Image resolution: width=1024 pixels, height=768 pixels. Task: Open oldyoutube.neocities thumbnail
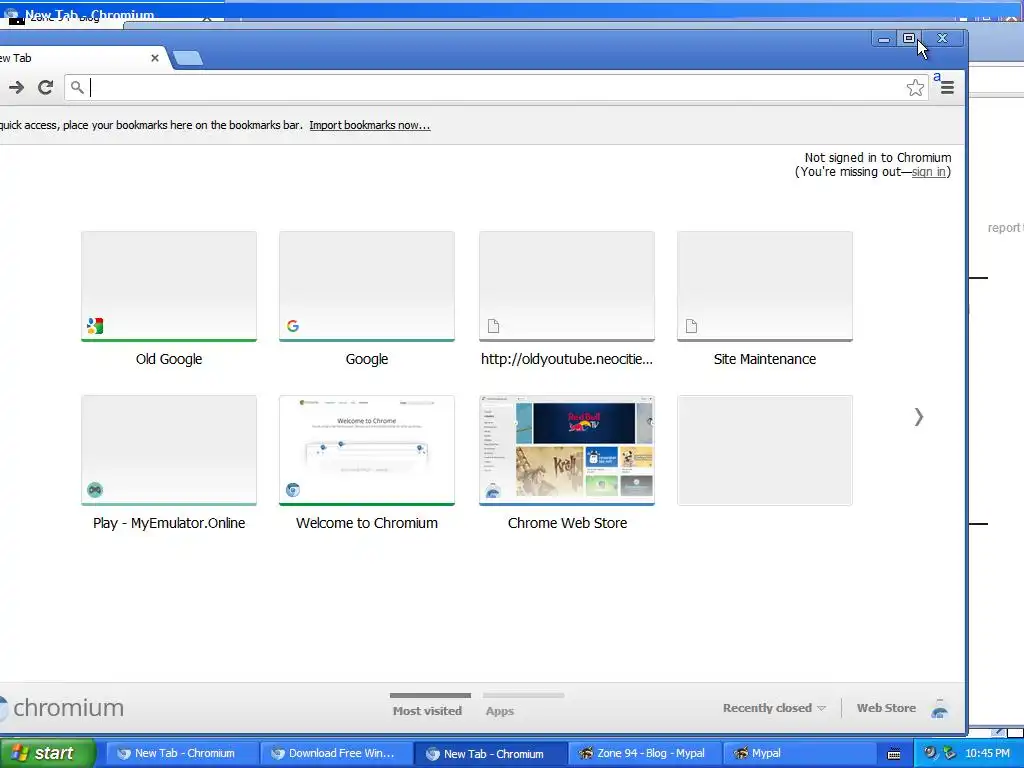click(567, 286)
